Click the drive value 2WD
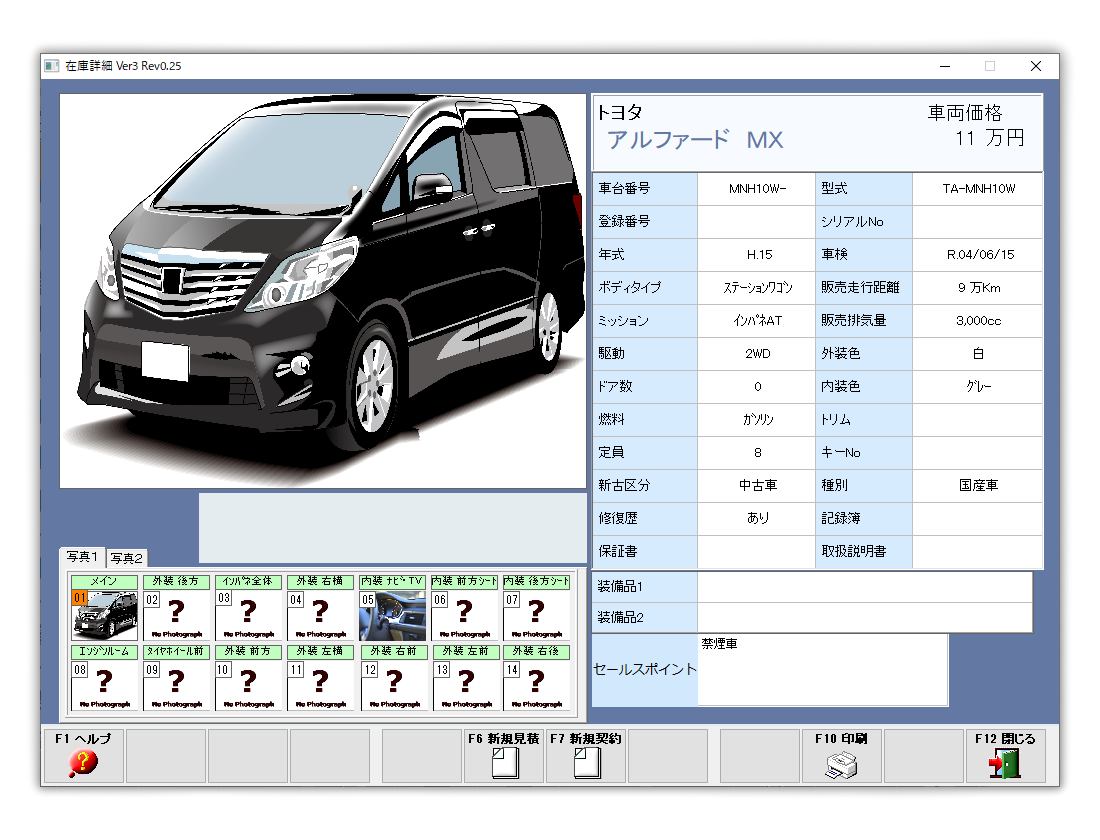 tap(757, 354)
